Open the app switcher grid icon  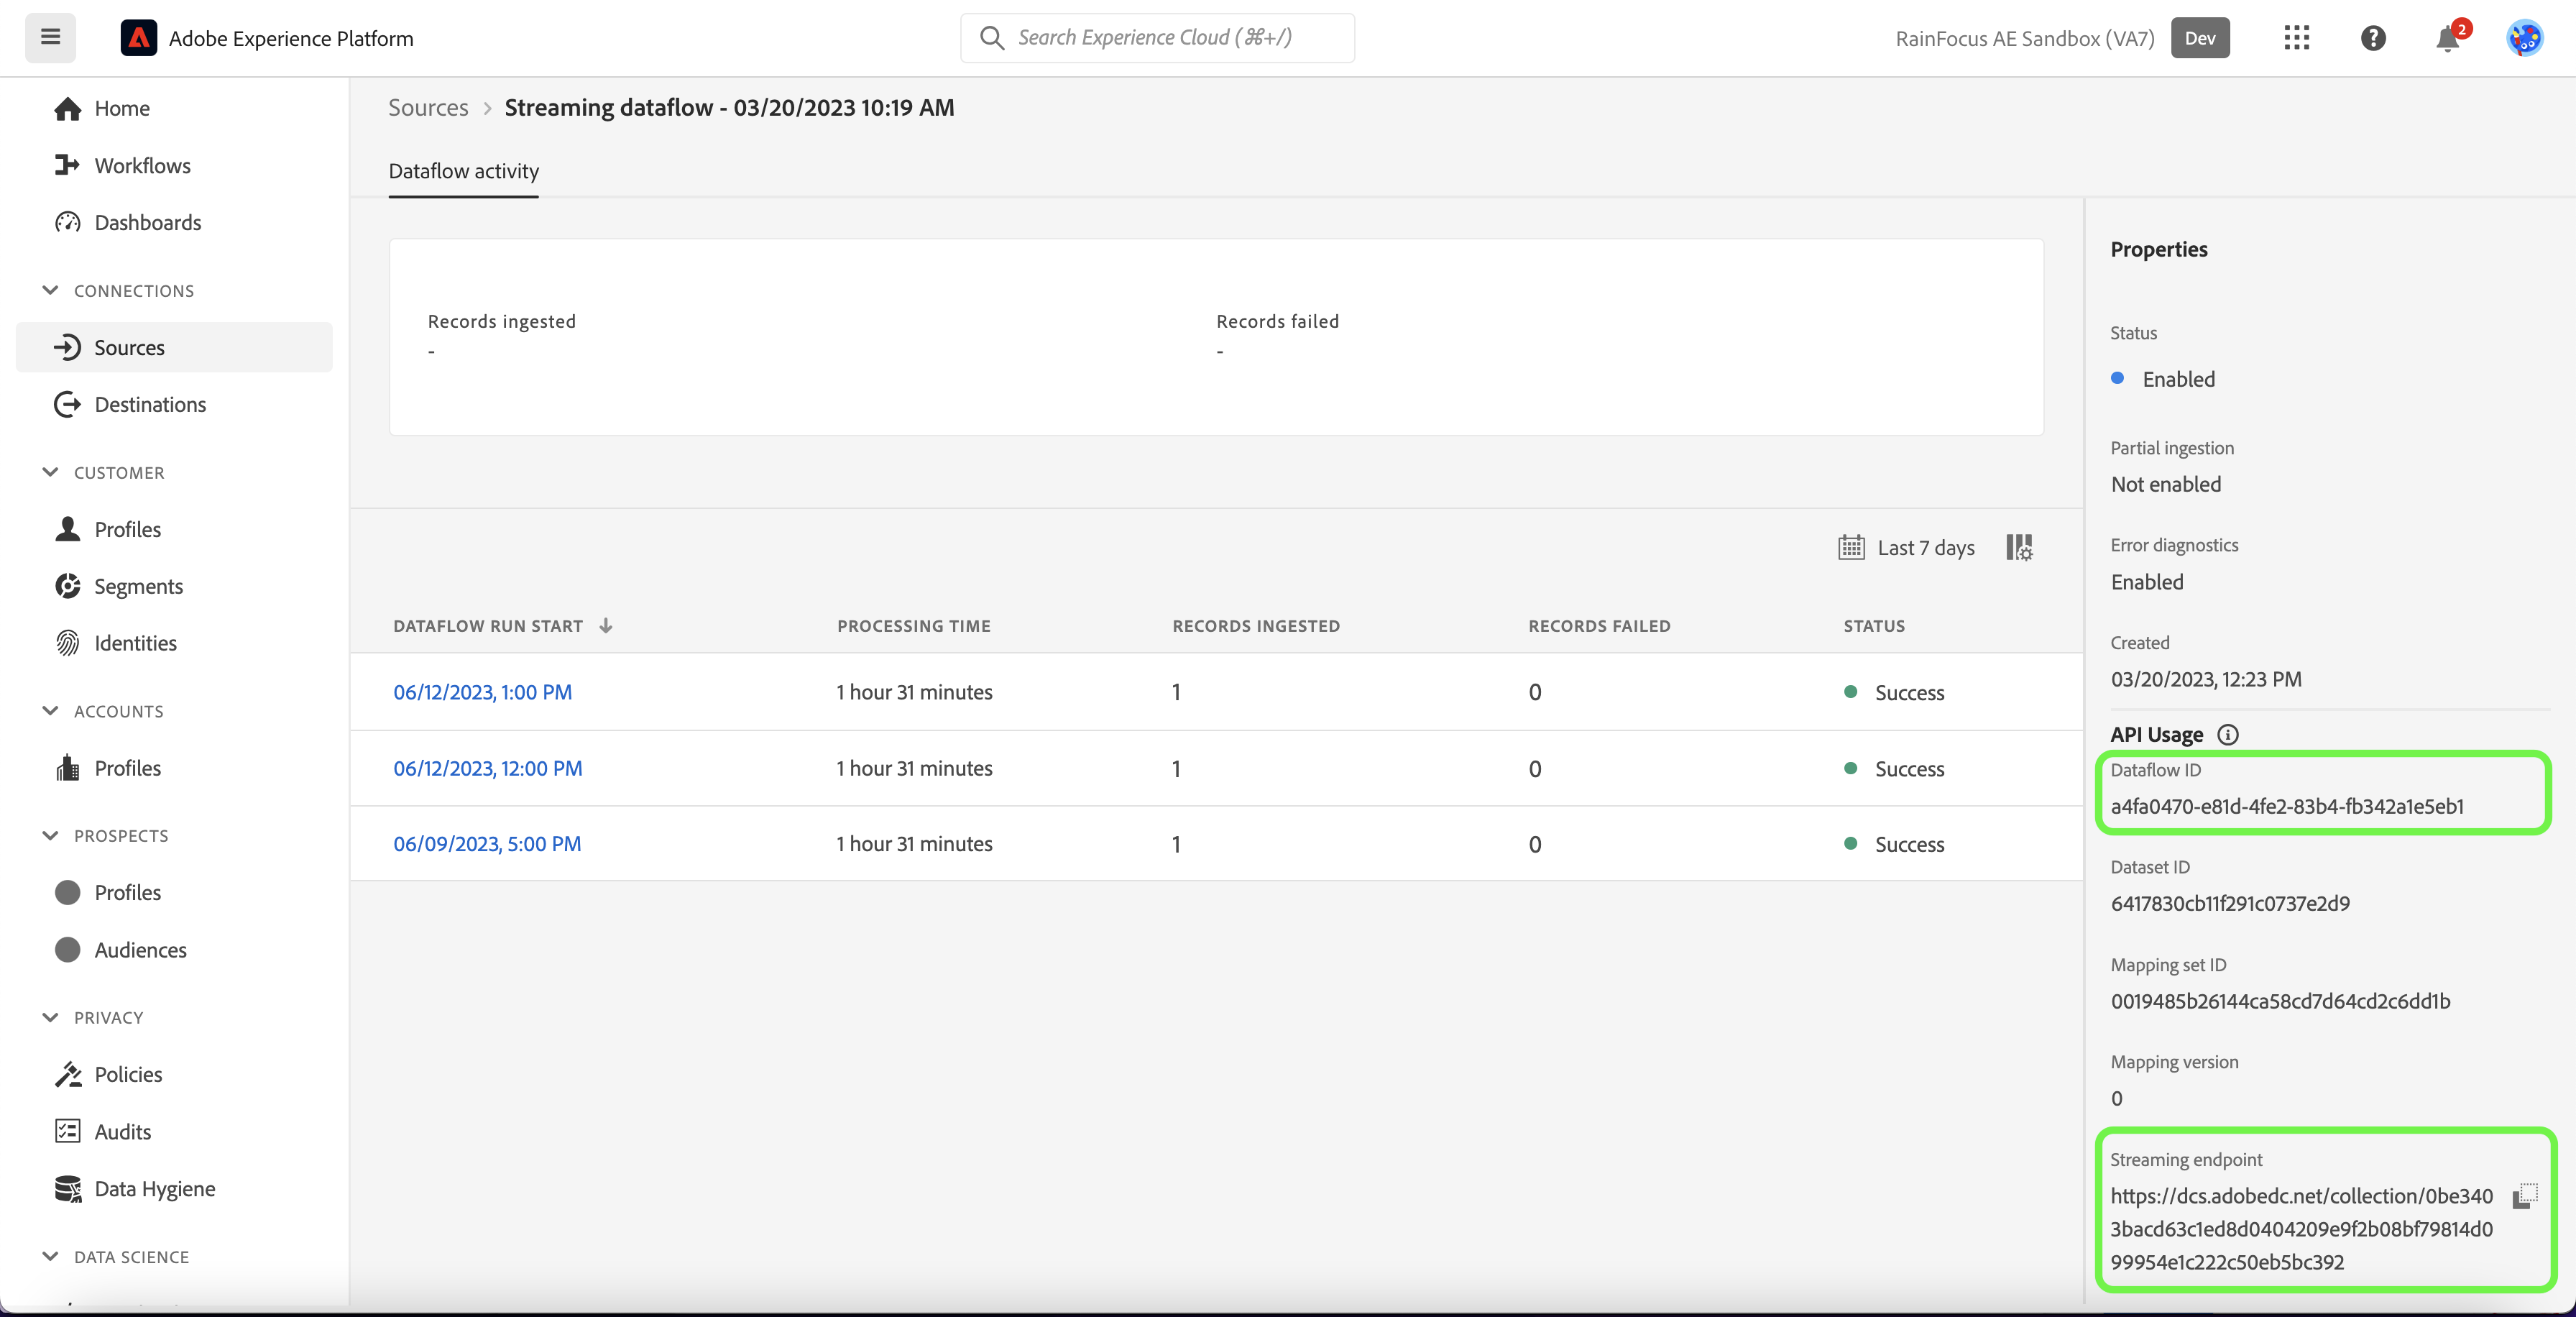[2296, 38]
